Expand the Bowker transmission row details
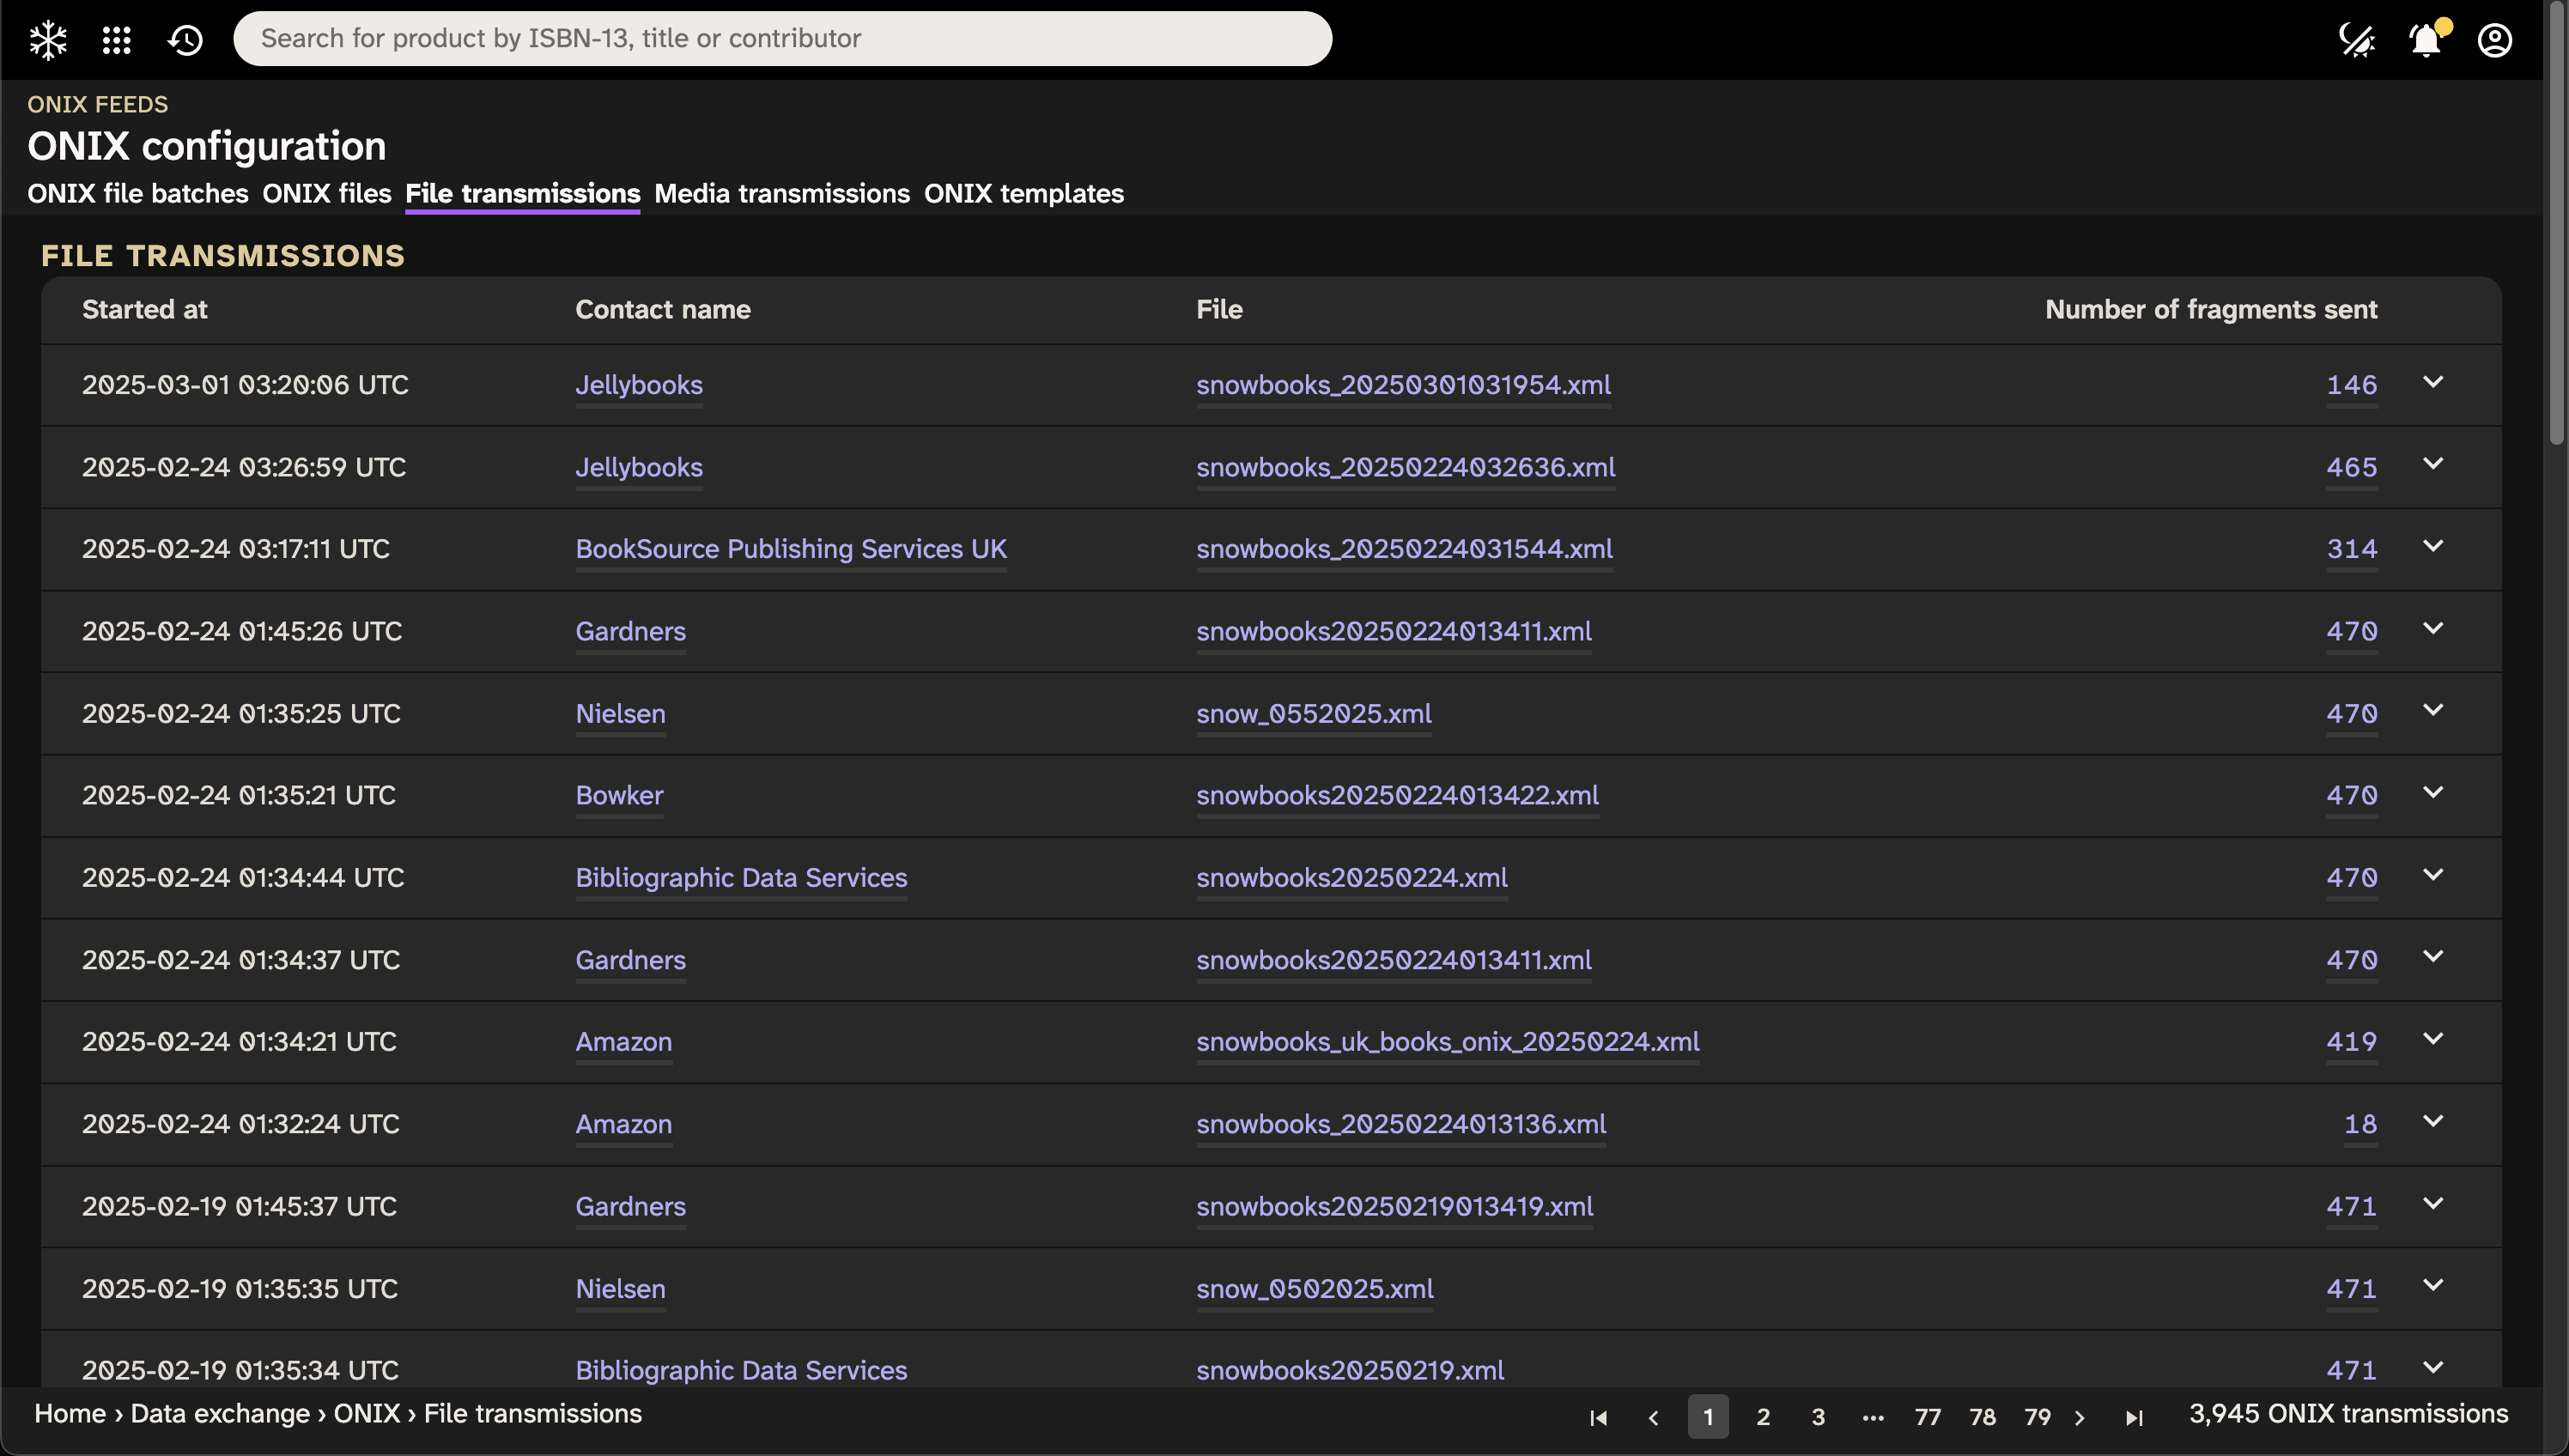This screenshot has width=2569, height=1456. click(2433, 793)
